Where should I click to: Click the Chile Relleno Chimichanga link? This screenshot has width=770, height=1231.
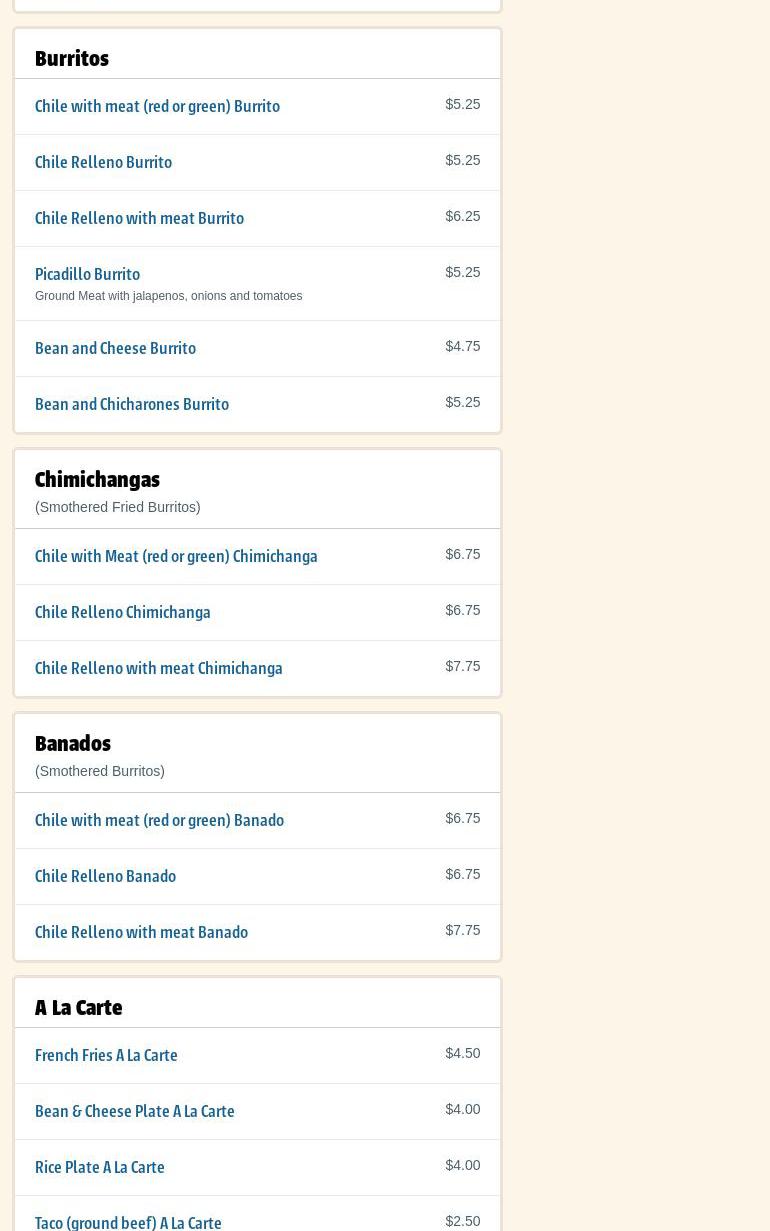tap(122, 612)
